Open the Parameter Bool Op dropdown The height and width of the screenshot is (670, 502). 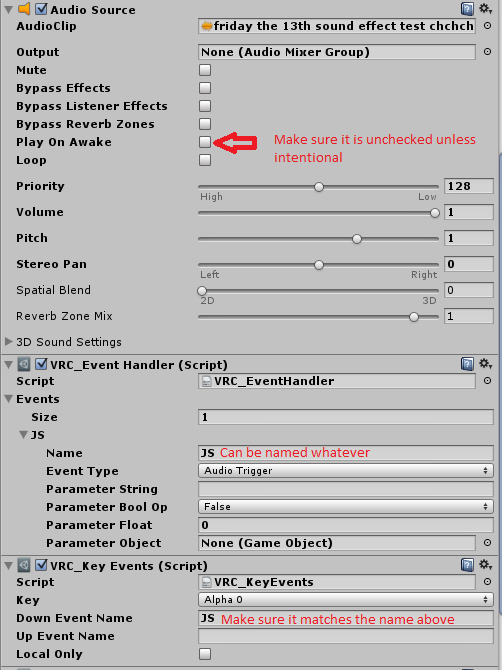point(346,507)
